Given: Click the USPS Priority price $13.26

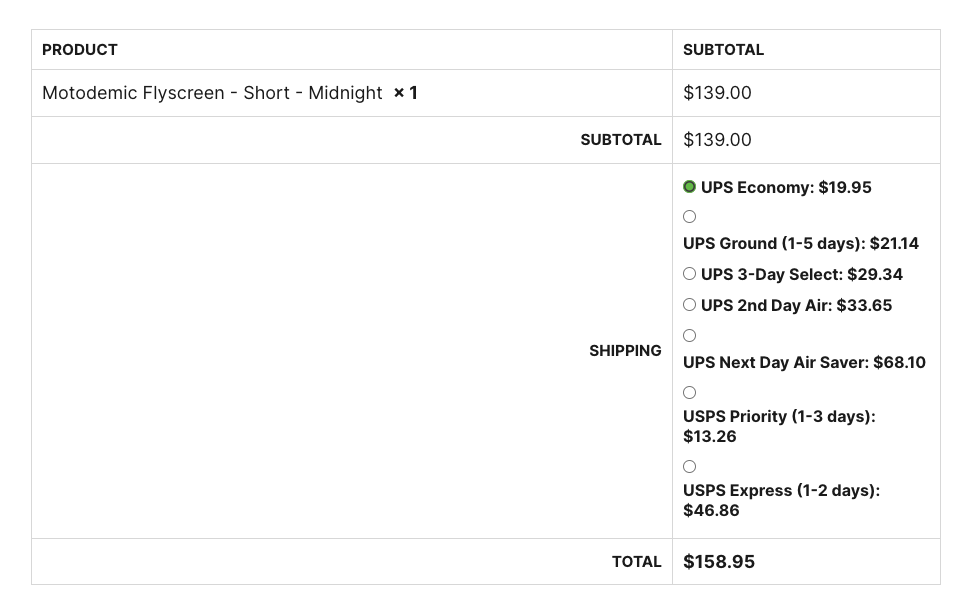Looking at the screenshot, I should pos(709,436).
